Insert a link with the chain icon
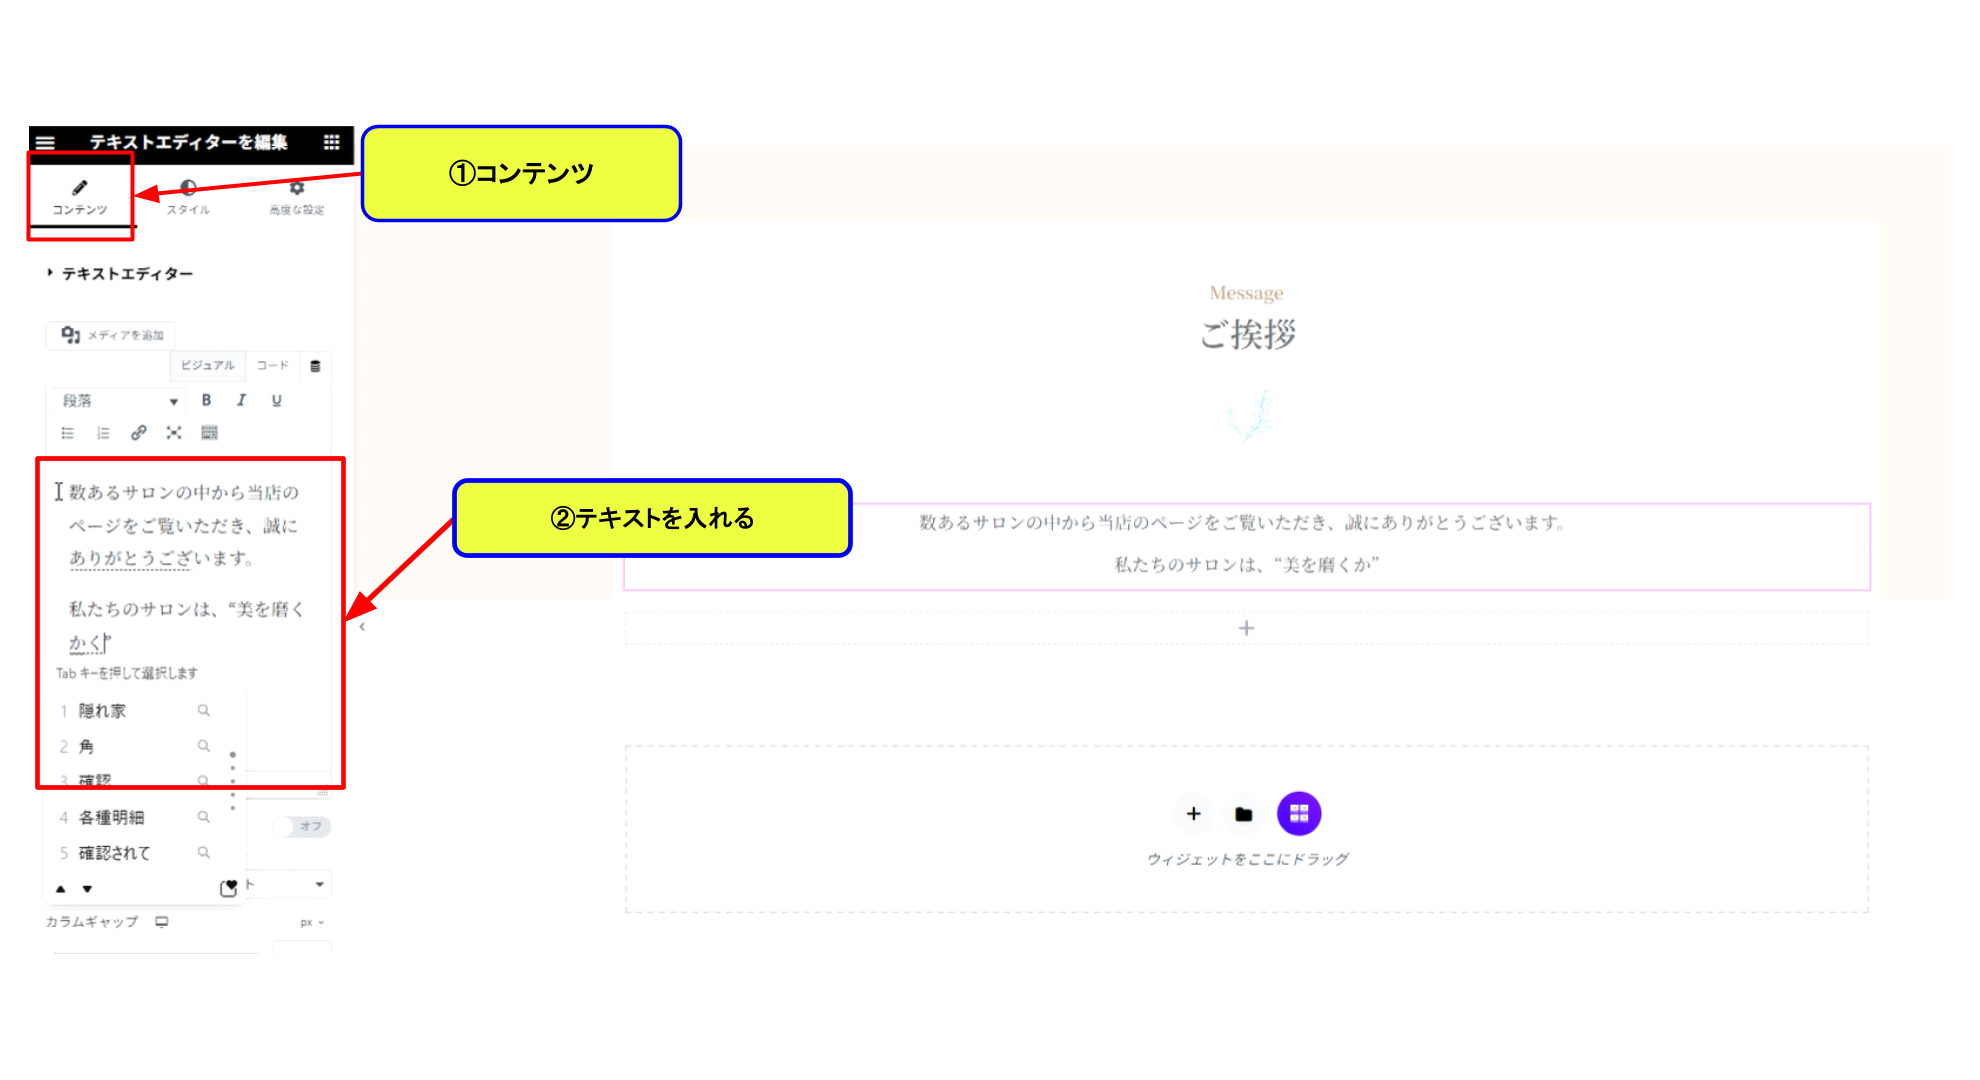Viewport: 1980px width, 1080px height. [139, 433]
